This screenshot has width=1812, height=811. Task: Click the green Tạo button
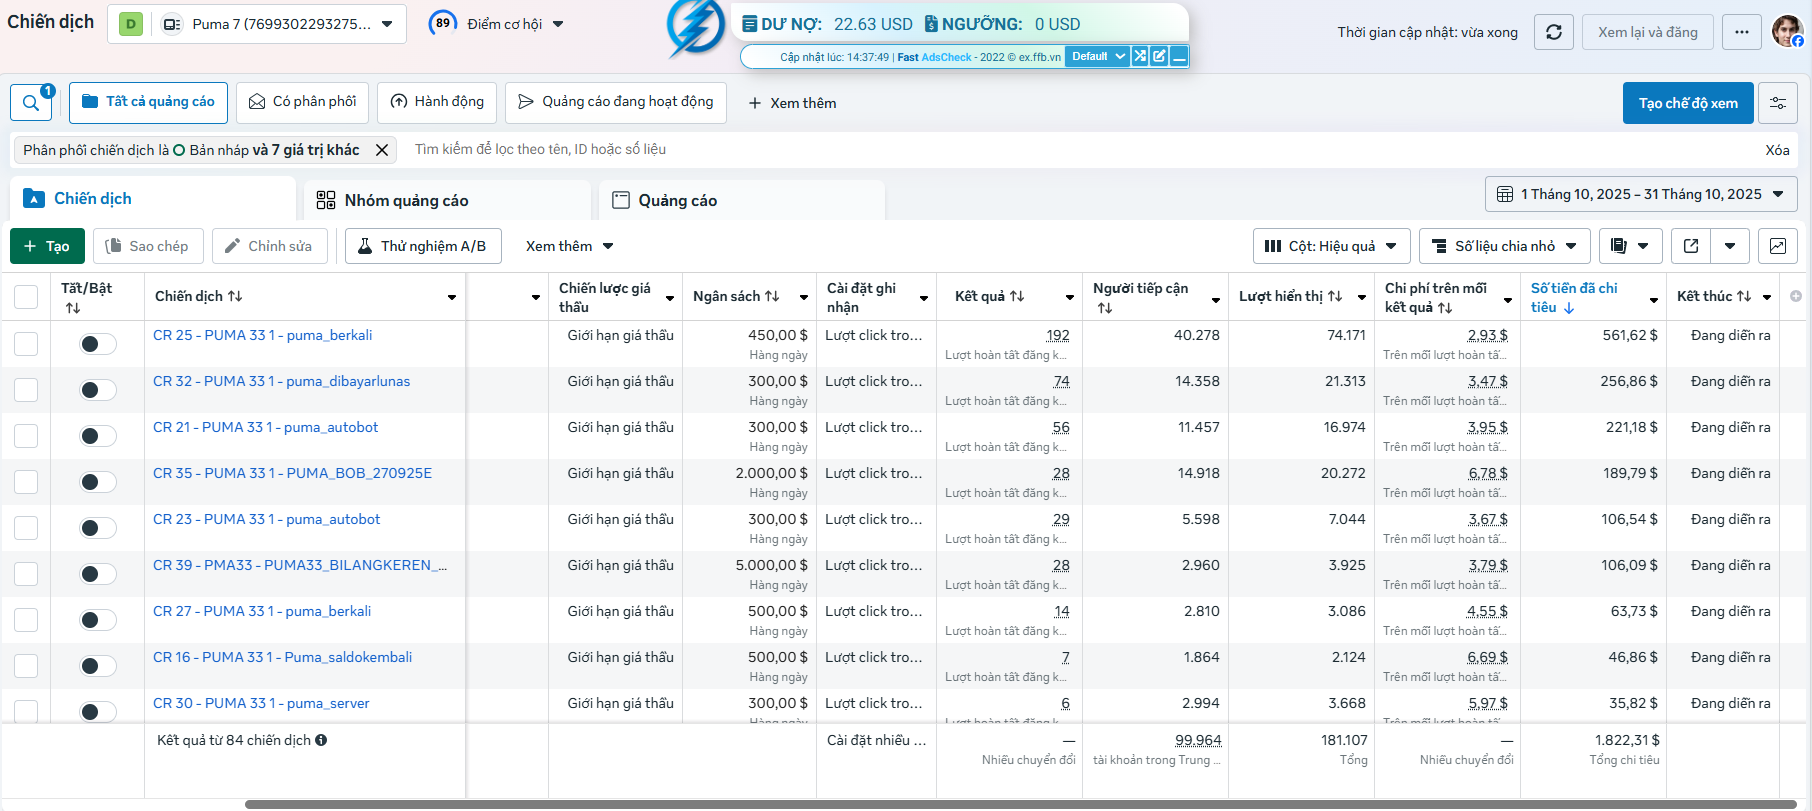[x=47, y=246]
